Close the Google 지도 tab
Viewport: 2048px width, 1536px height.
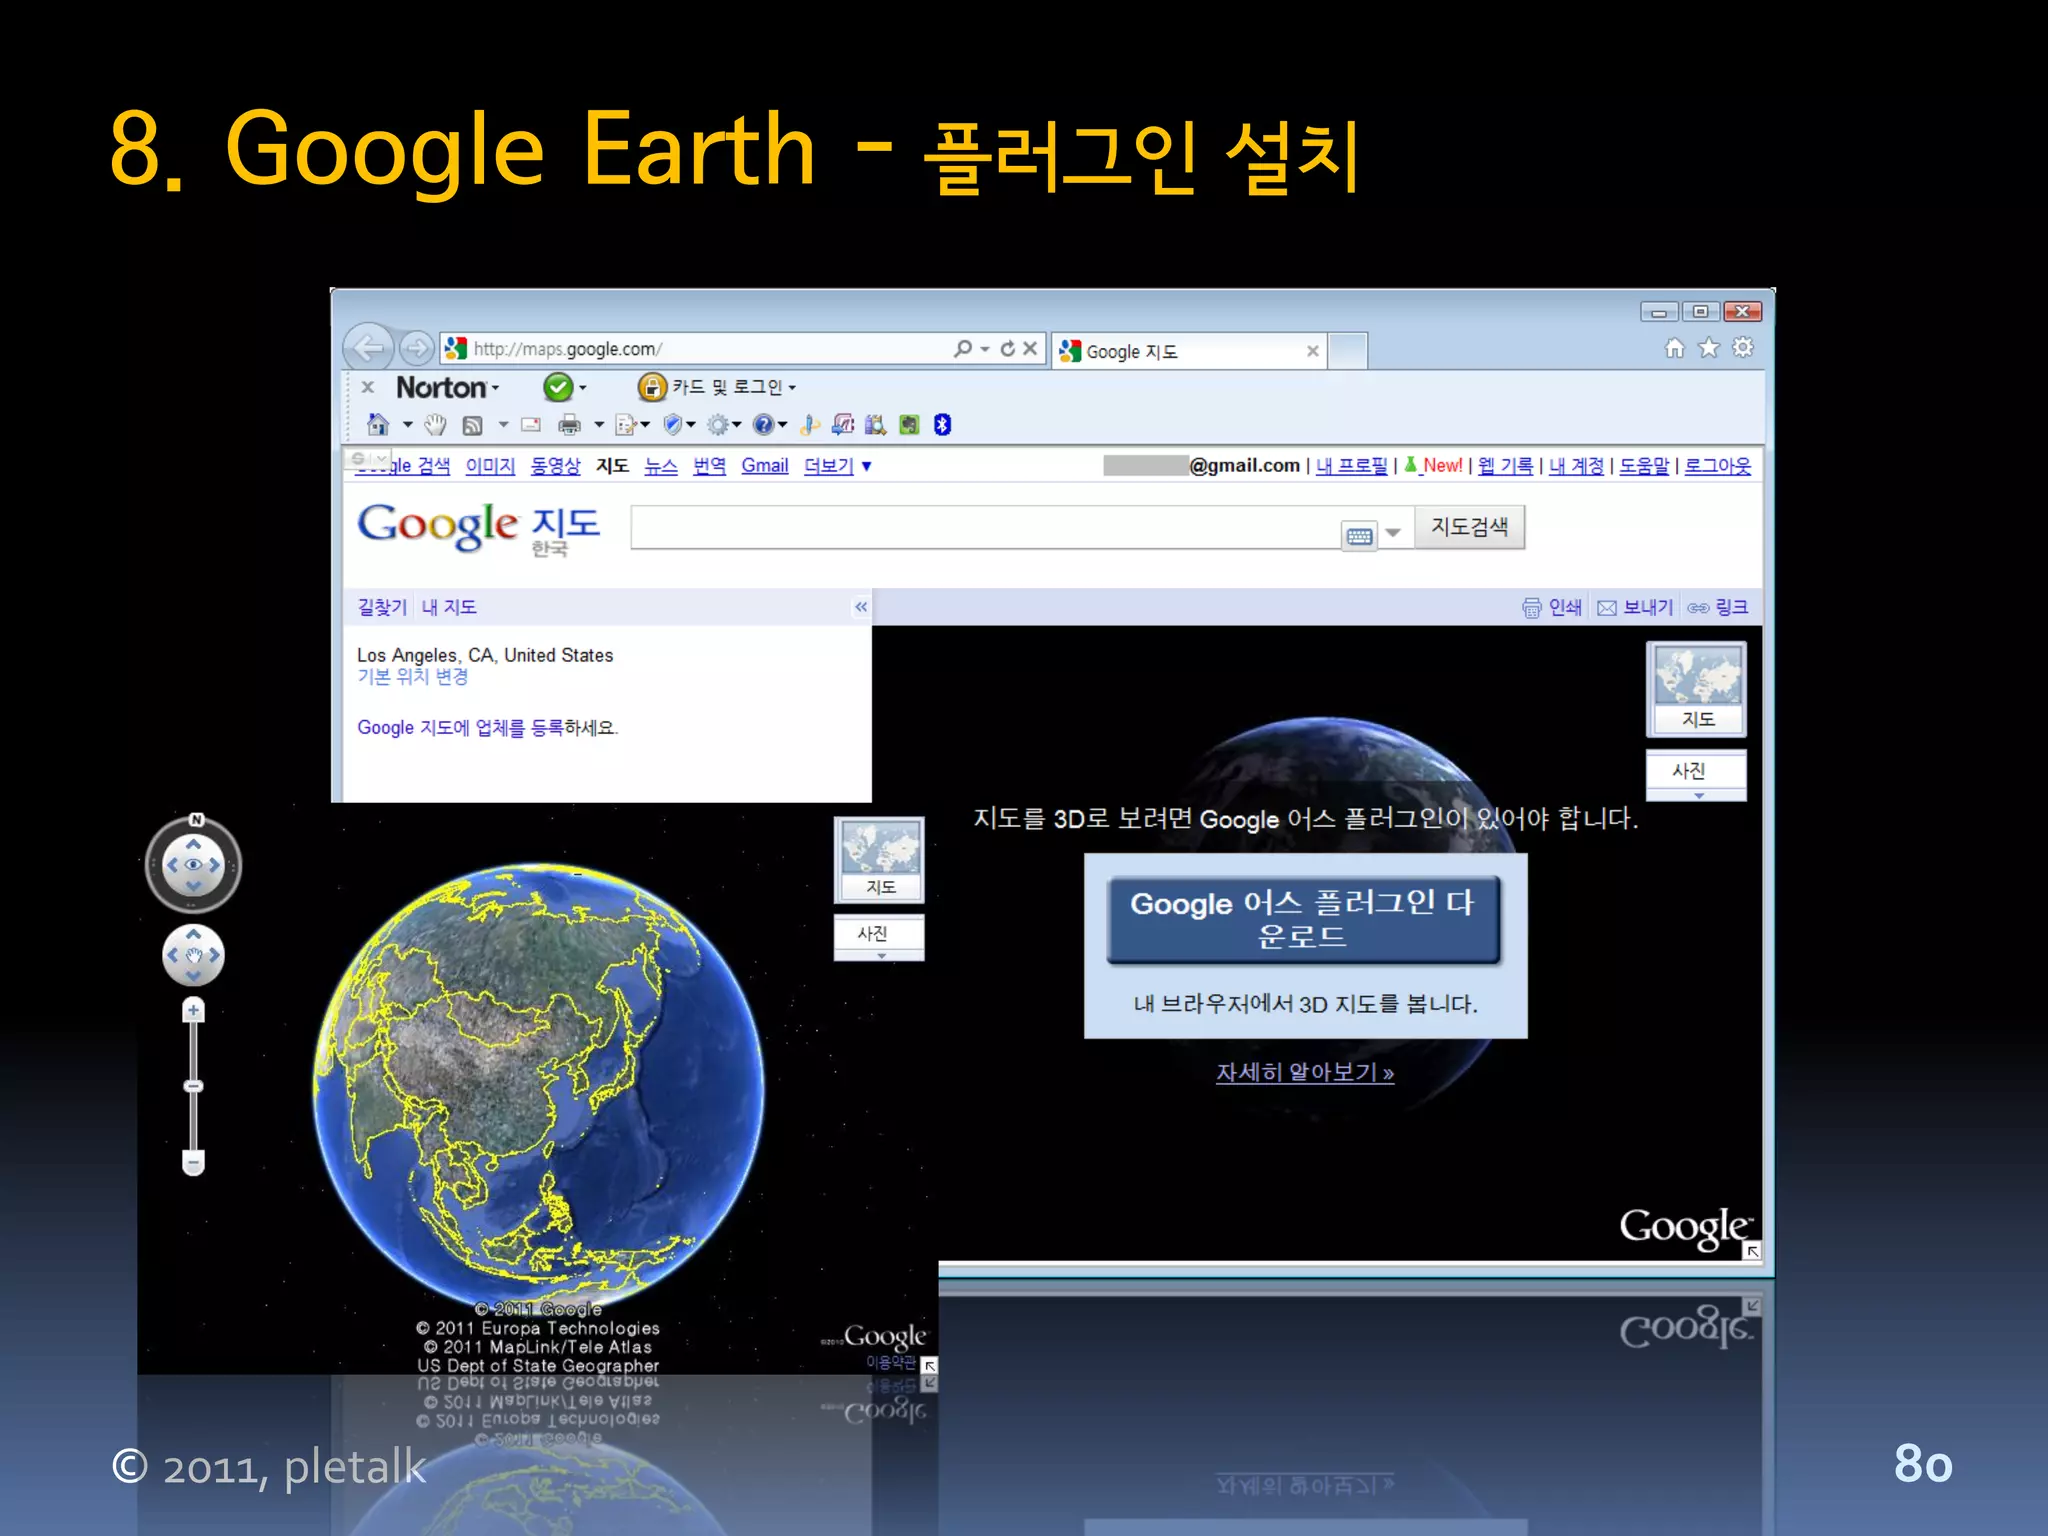[x=1312, y=351]
